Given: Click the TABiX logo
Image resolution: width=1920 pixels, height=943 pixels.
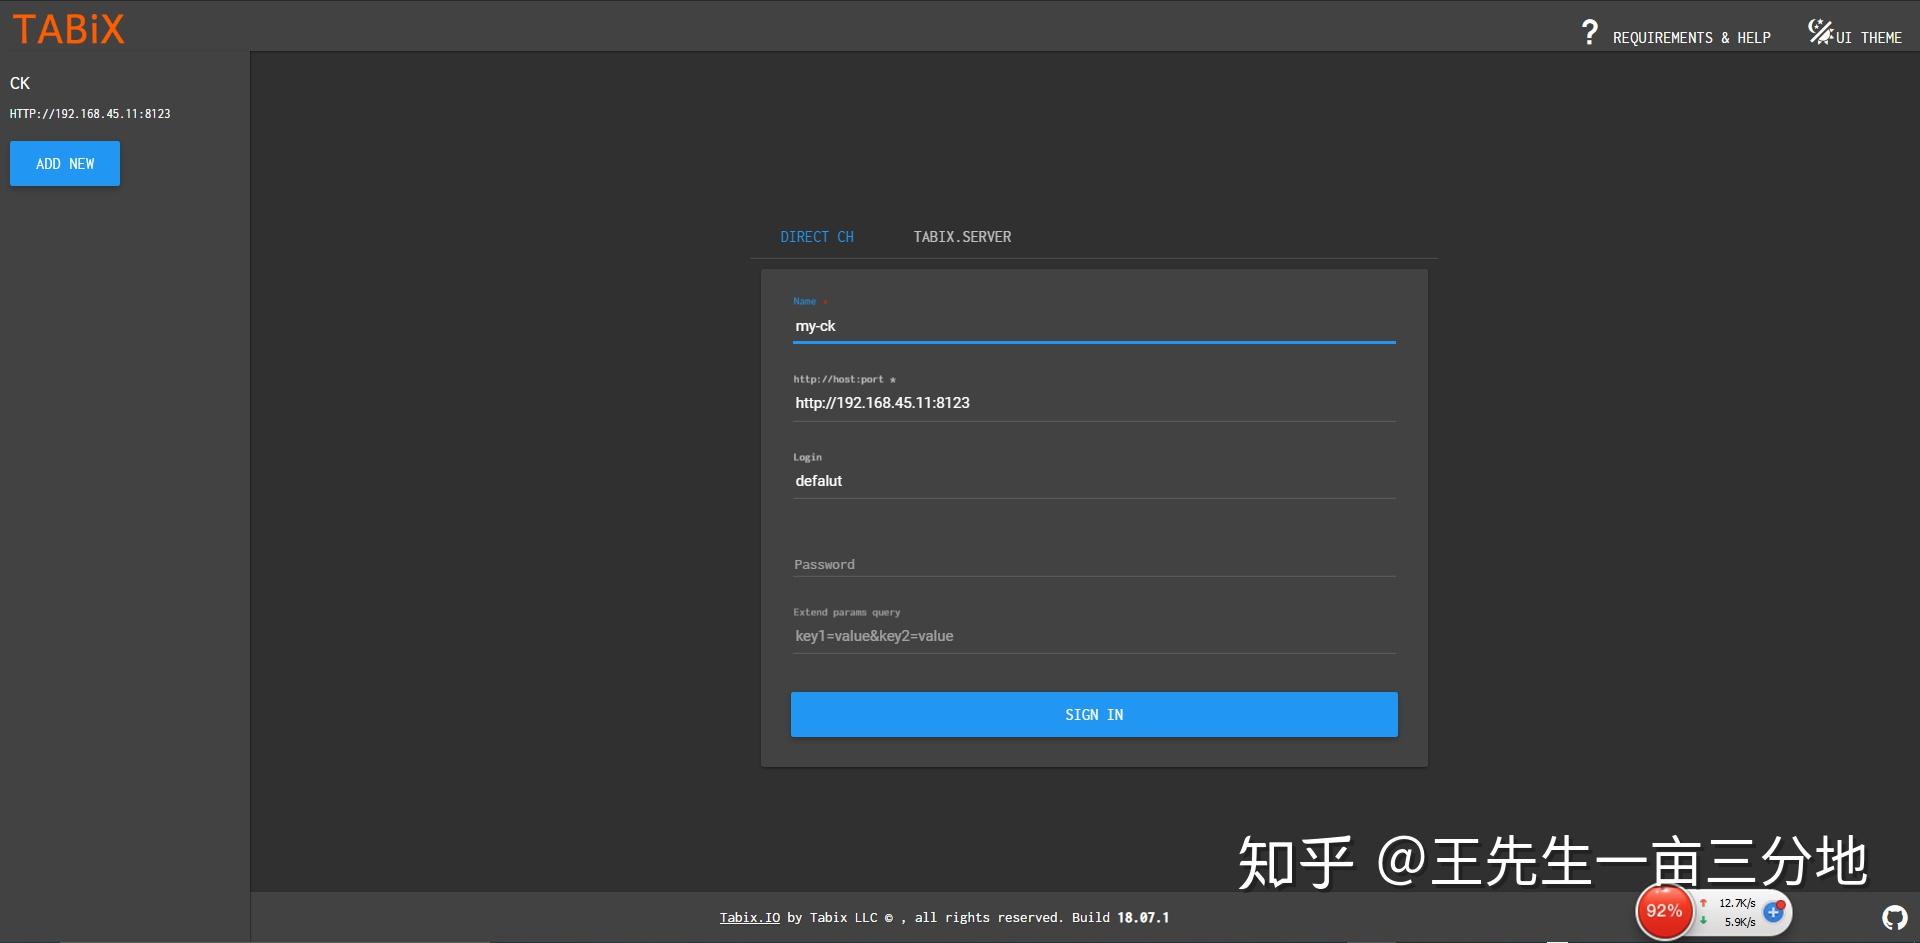Looking at the screenshot, I should [x=67, y=28].
